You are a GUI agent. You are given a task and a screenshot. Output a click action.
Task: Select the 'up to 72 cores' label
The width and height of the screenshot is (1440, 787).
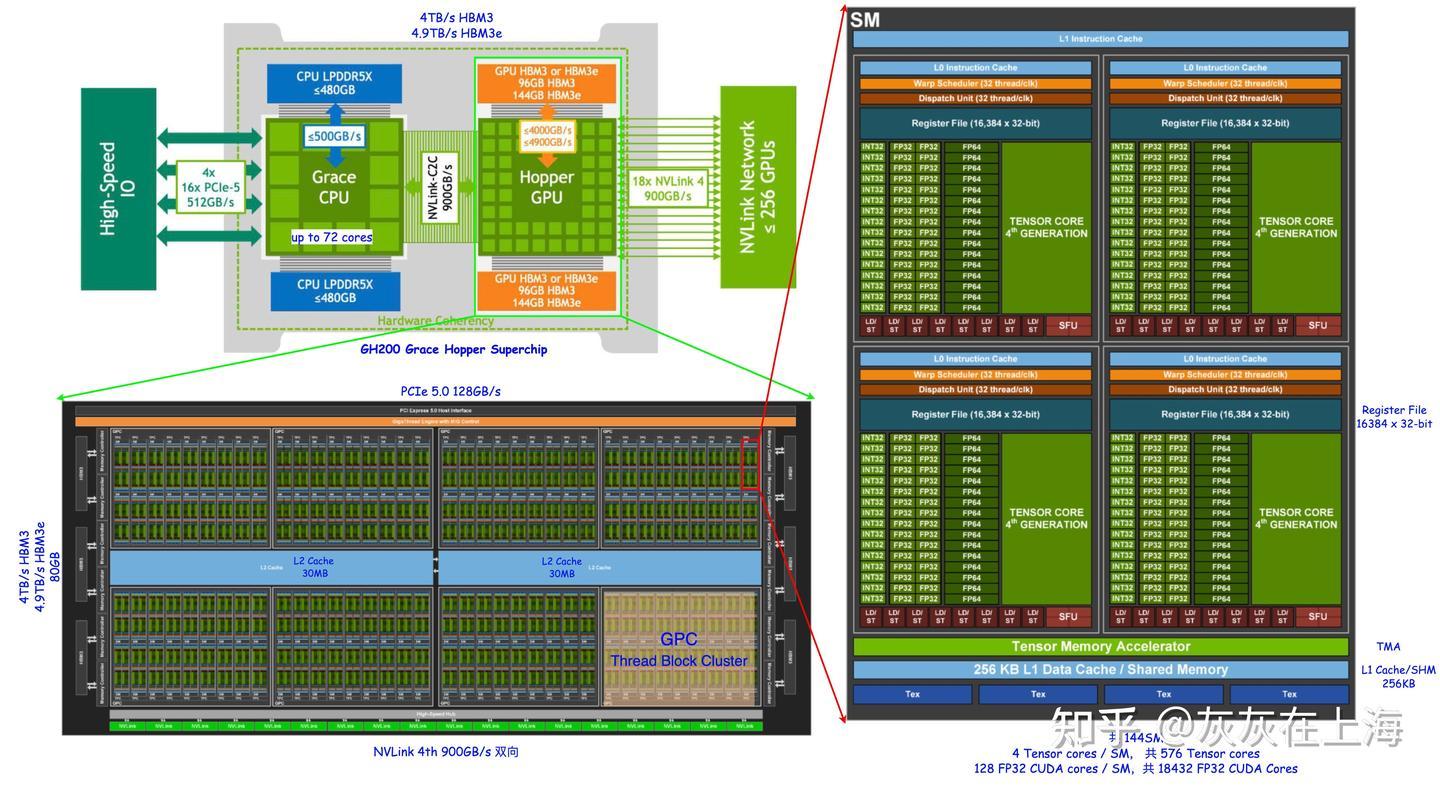point(331,237)
